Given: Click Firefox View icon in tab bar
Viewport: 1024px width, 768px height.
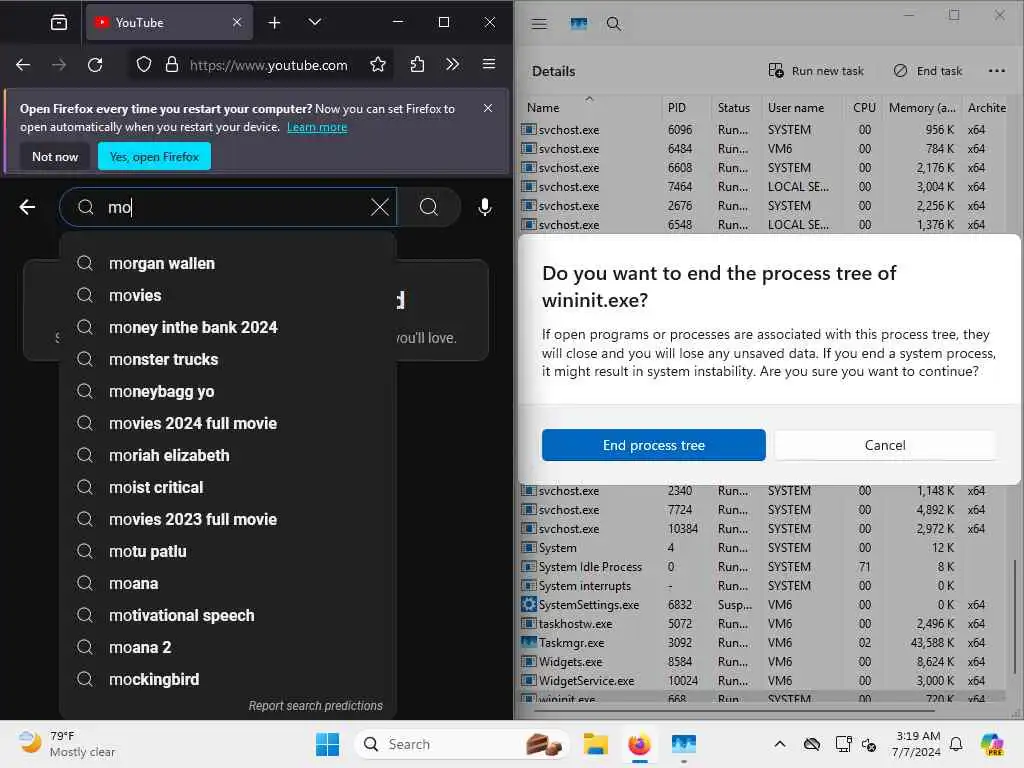Looking at the screenshot, I should [59, 23].
